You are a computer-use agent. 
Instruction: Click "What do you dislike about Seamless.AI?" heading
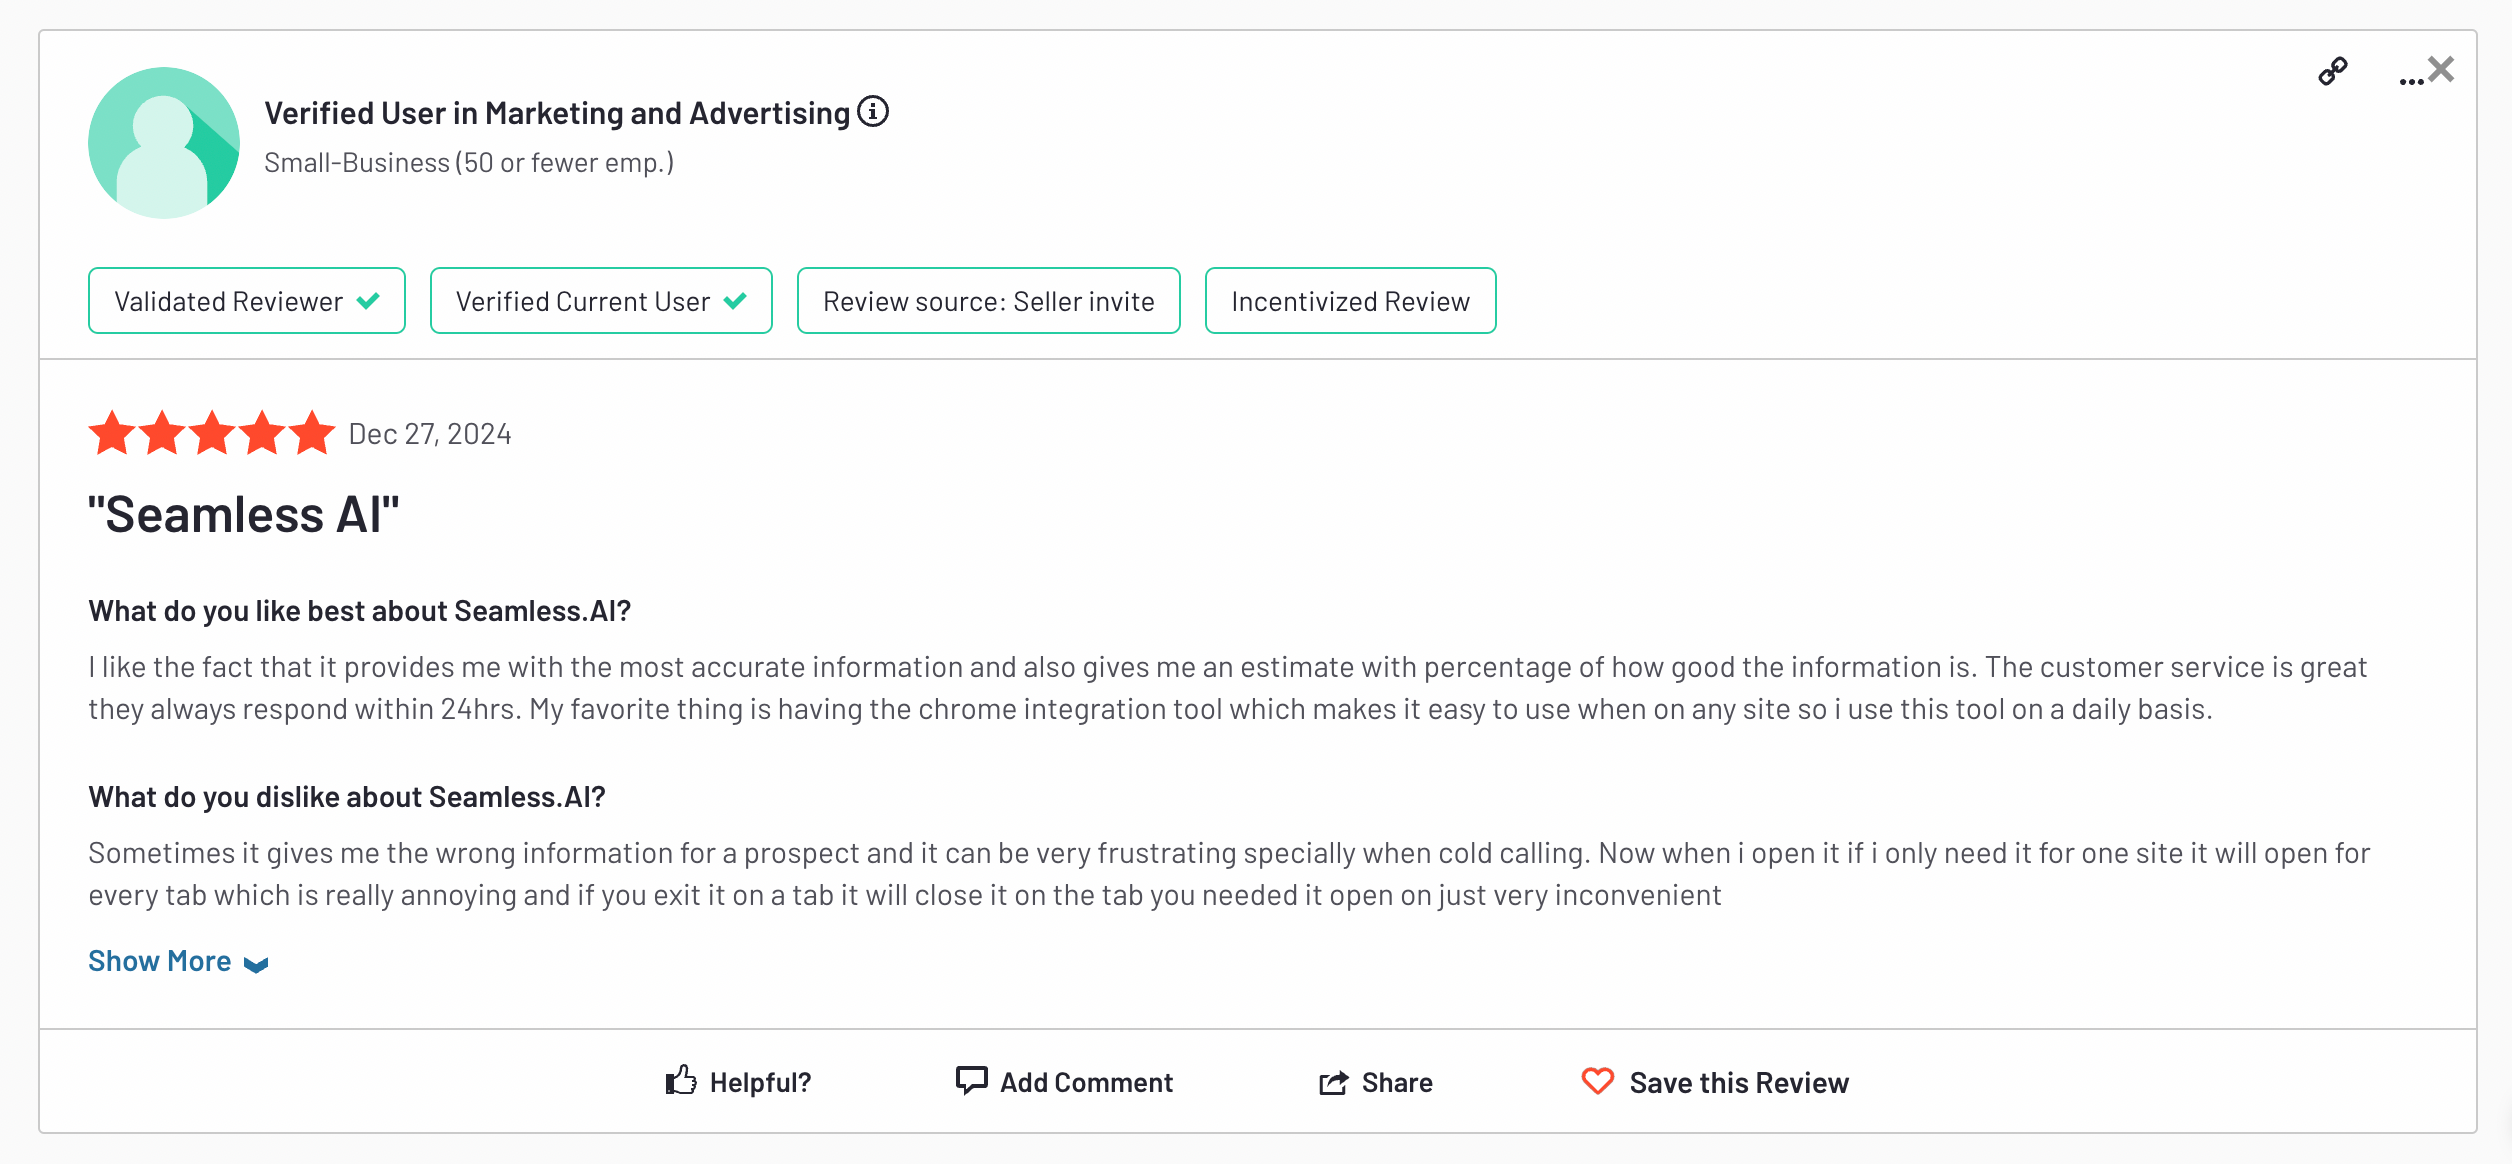coord(347,797)
